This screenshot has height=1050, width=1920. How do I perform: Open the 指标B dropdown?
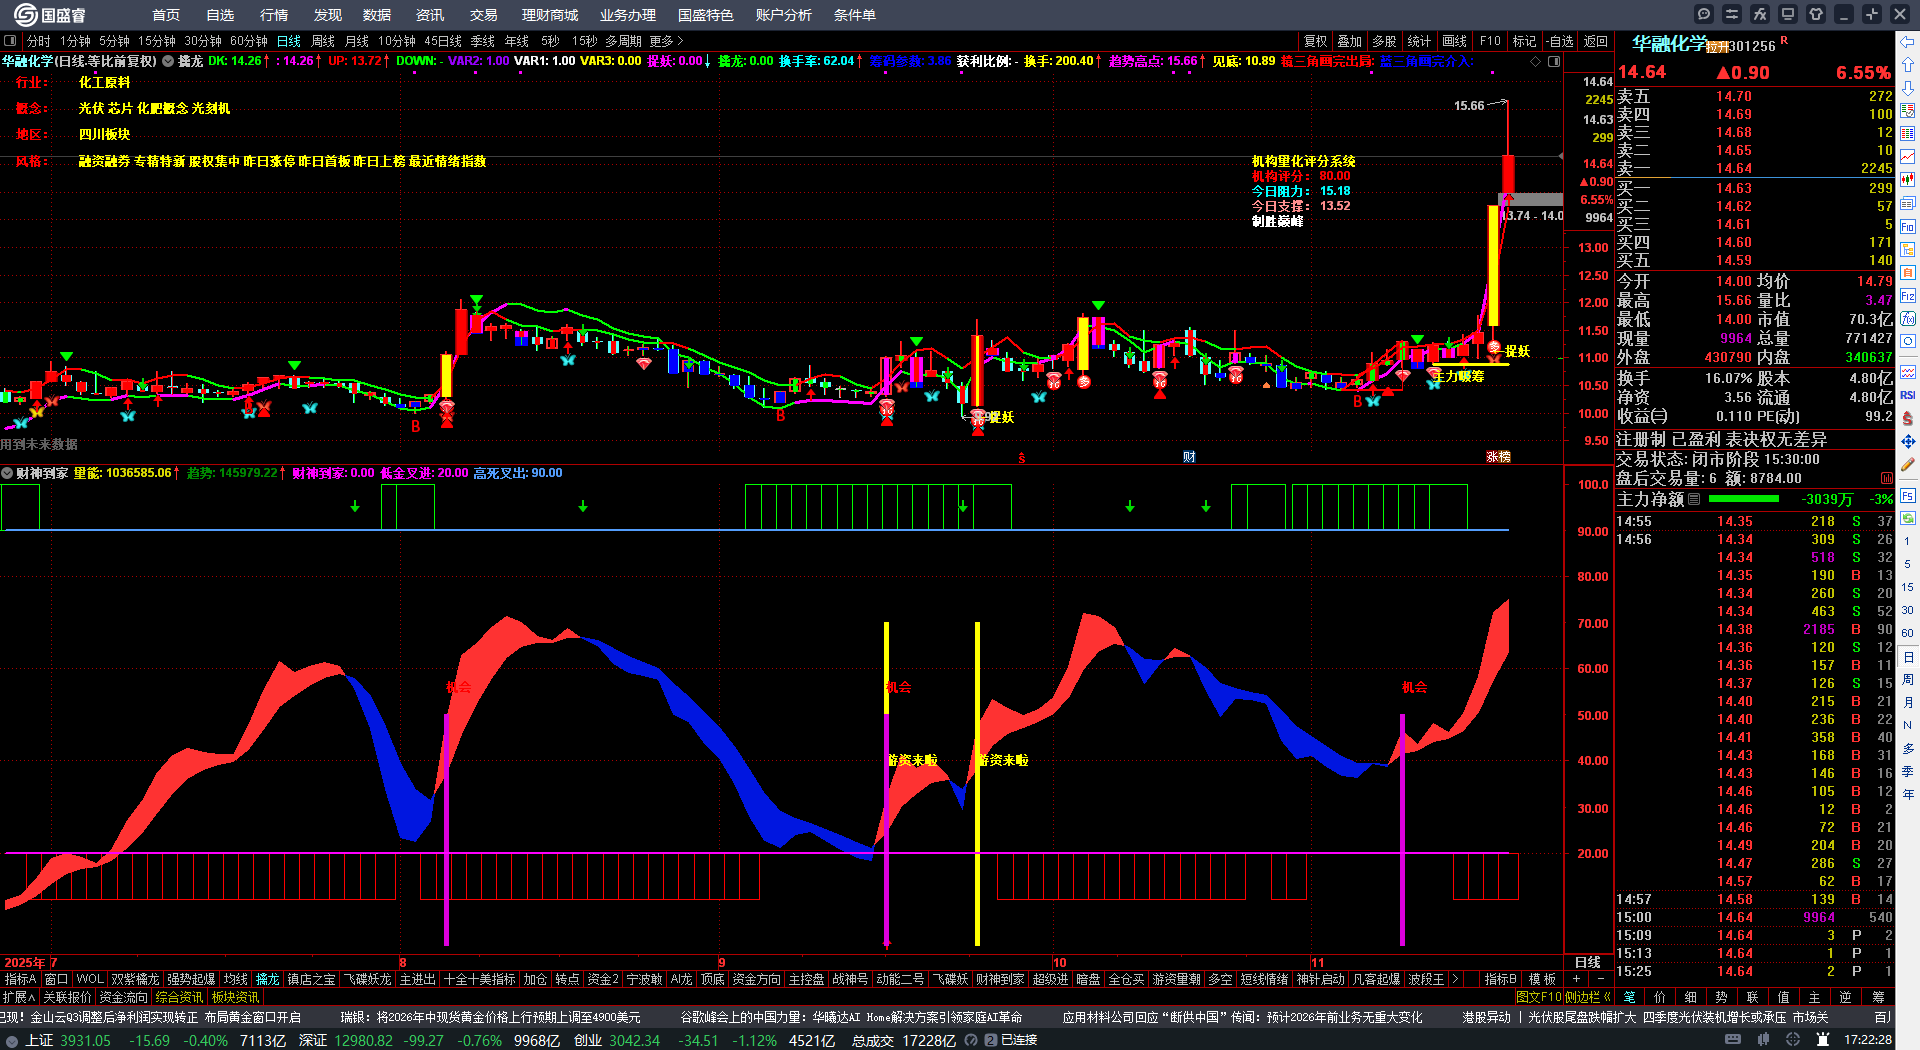1501,979
